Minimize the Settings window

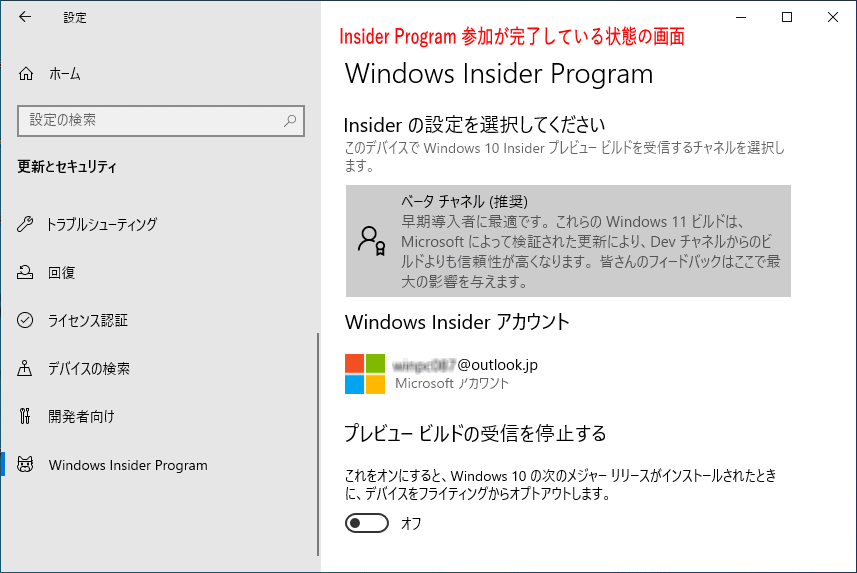click(741, 17)
